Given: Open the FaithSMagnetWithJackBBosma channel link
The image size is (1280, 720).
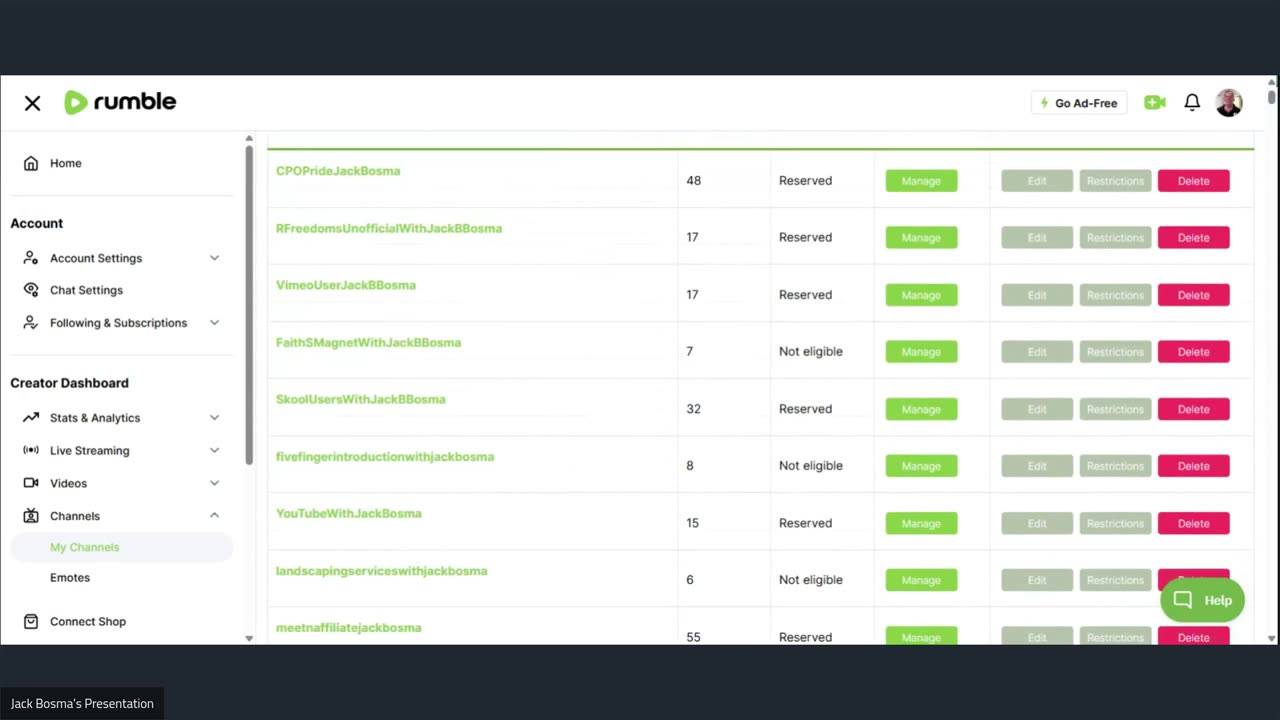Looking at the screenshot, I should pos(368,342).
